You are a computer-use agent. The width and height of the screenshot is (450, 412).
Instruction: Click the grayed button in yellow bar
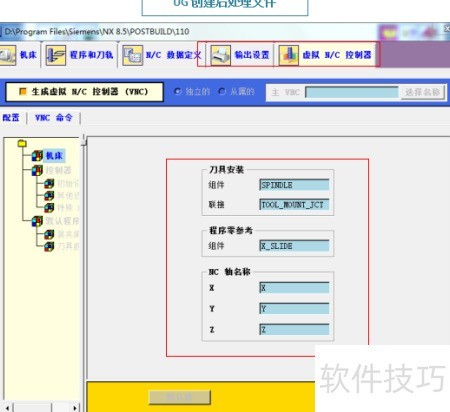click(x=180, y=397)
